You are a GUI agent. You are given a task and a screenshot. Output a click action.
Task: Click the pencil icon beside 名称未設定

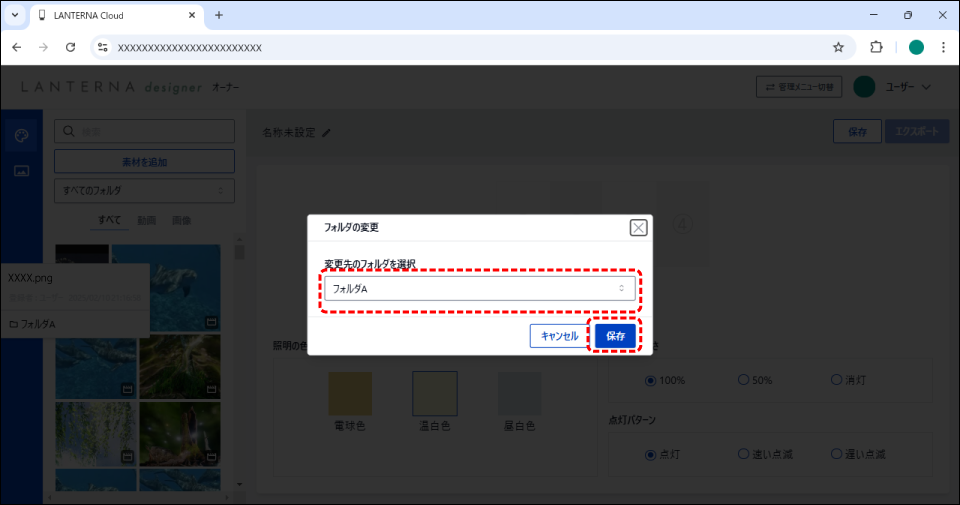[326, 132]
